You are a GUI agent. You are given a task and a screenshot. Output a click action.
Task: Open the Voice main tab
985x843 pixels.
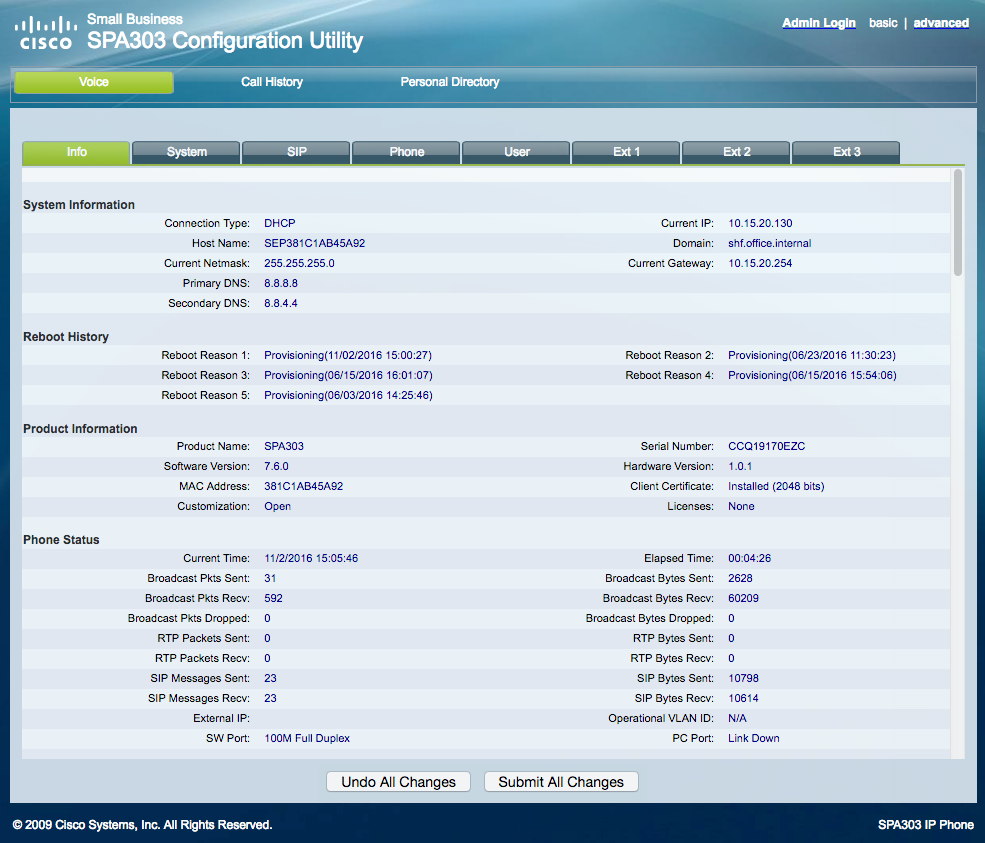click(94, 82)
